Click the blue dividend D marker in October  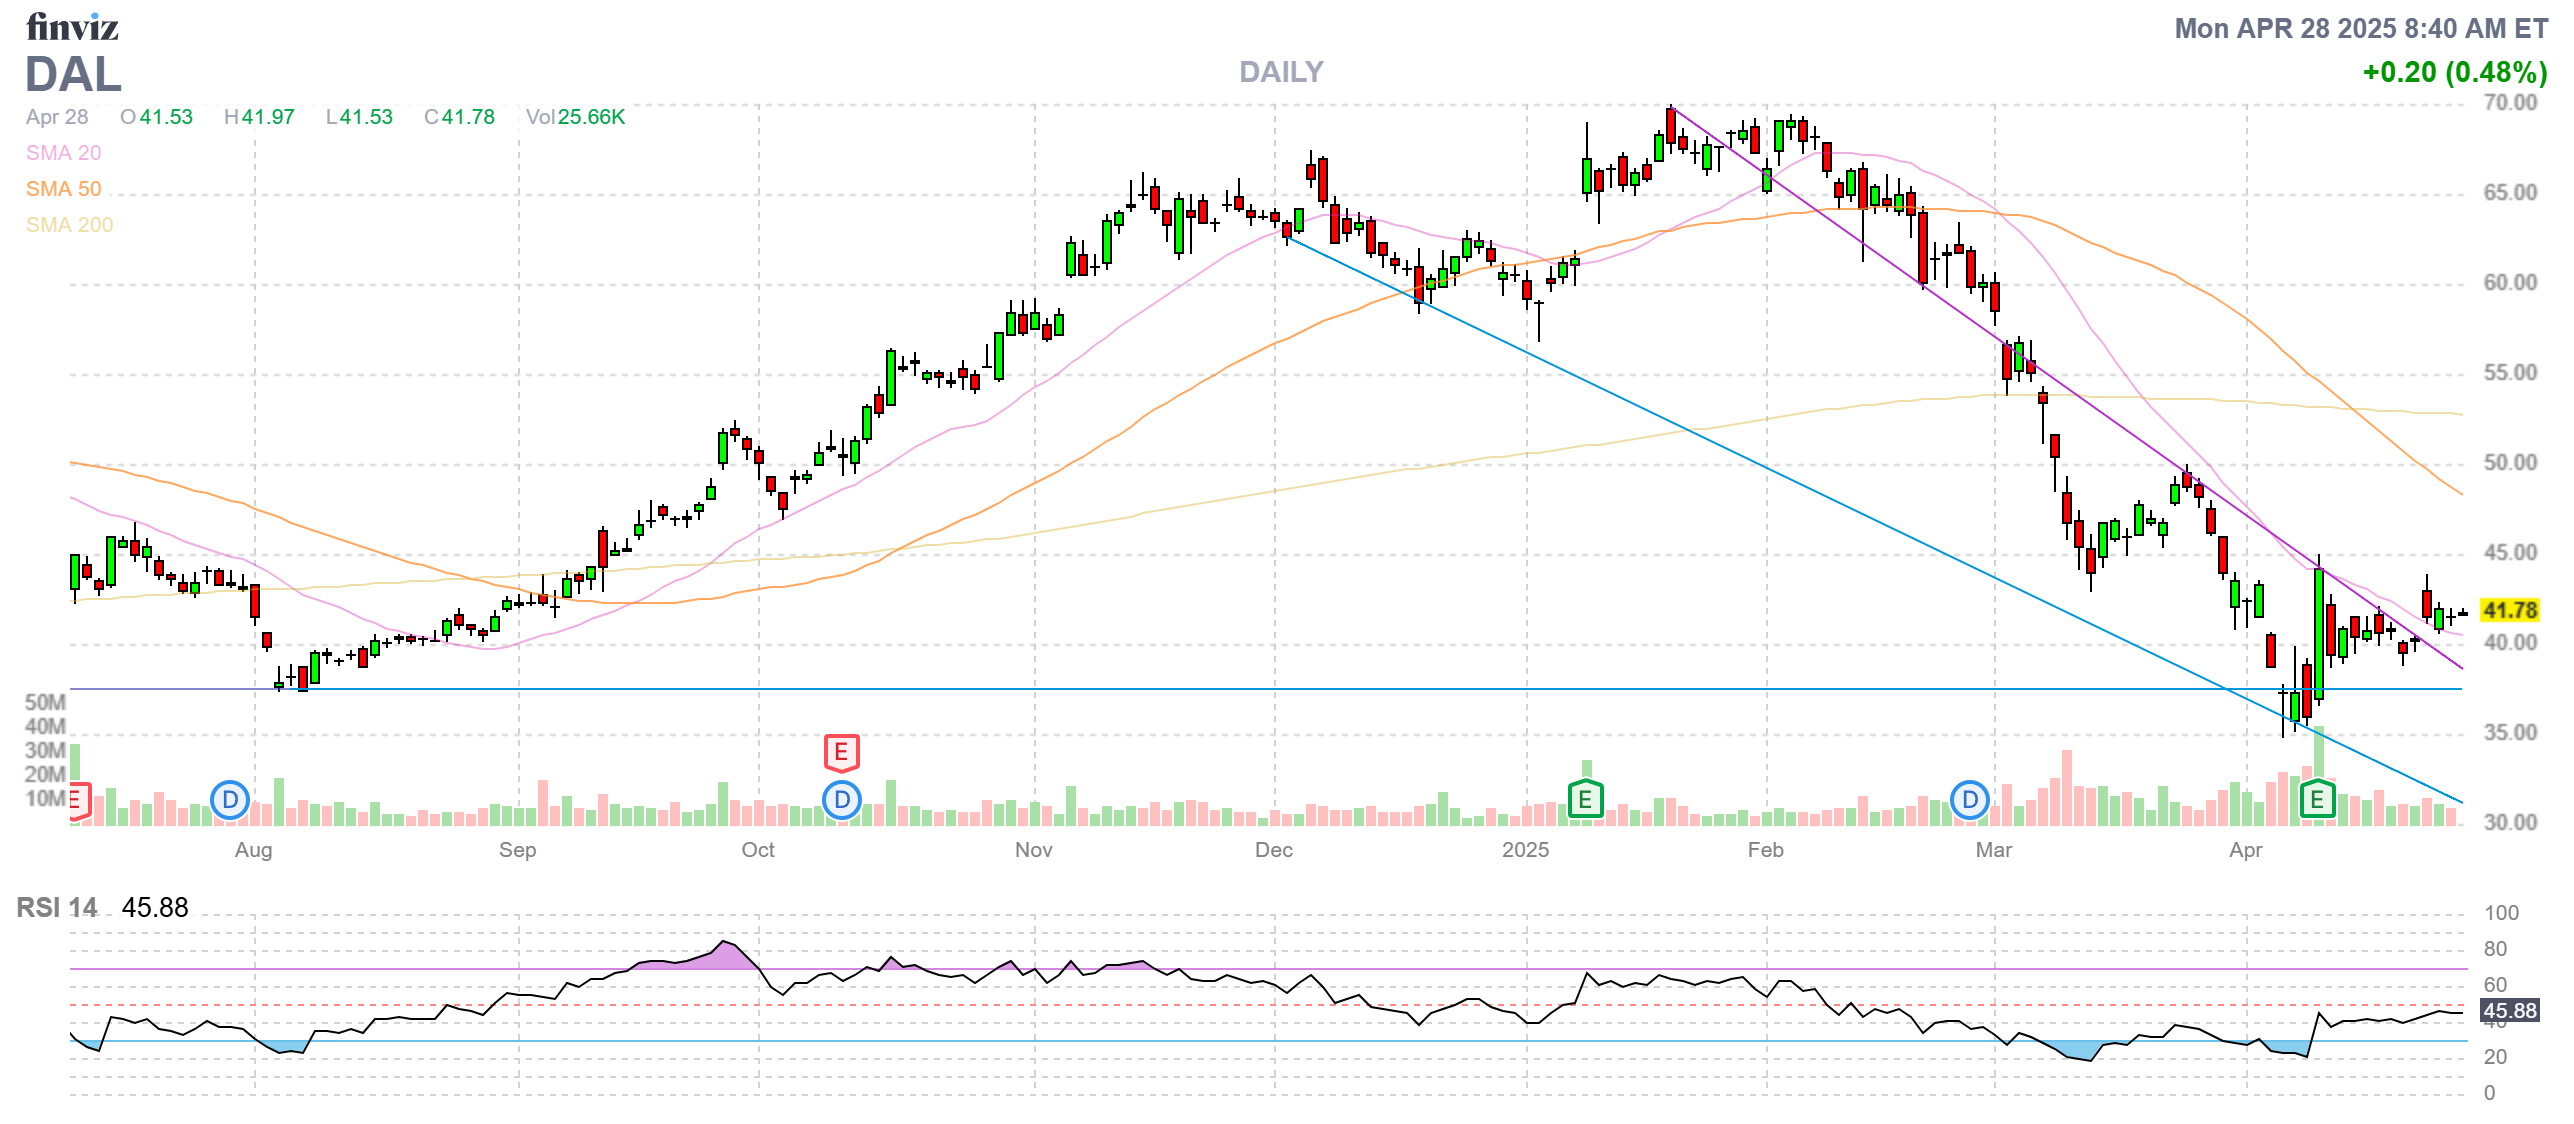(842, 800)
